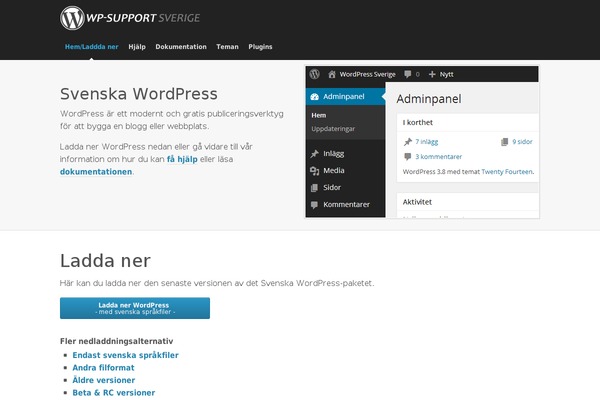The image size is (600, 400).
Task: Select 'Kommentarer' sidebar label
Action: click(346, 204)
